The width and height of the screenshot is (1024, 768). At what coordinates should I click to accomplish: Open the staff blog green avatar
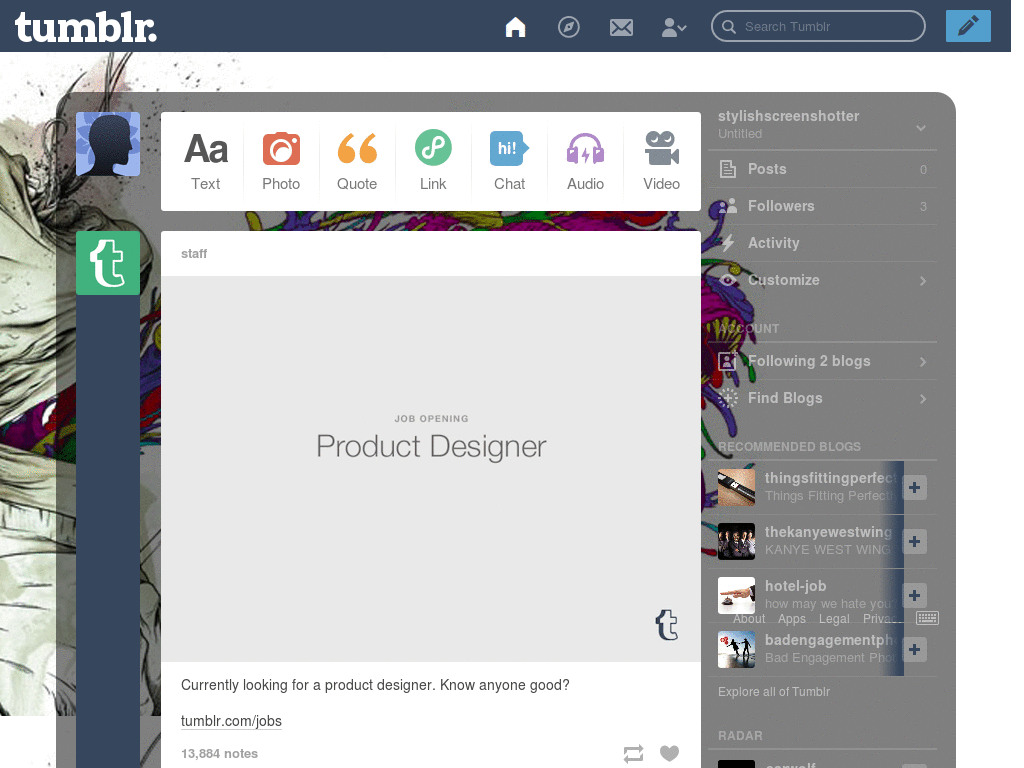click(108, 263)
